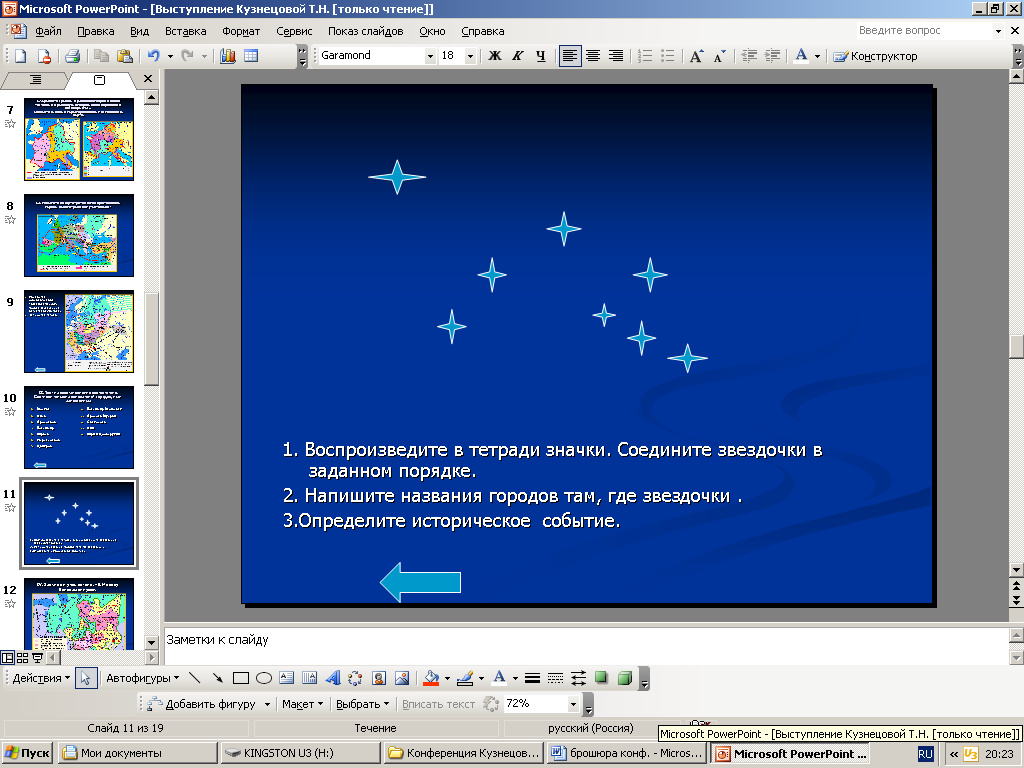This screenshot has width=1024, height=768.
Task: Click the blue back arrow on the slide
Action: 421,582
